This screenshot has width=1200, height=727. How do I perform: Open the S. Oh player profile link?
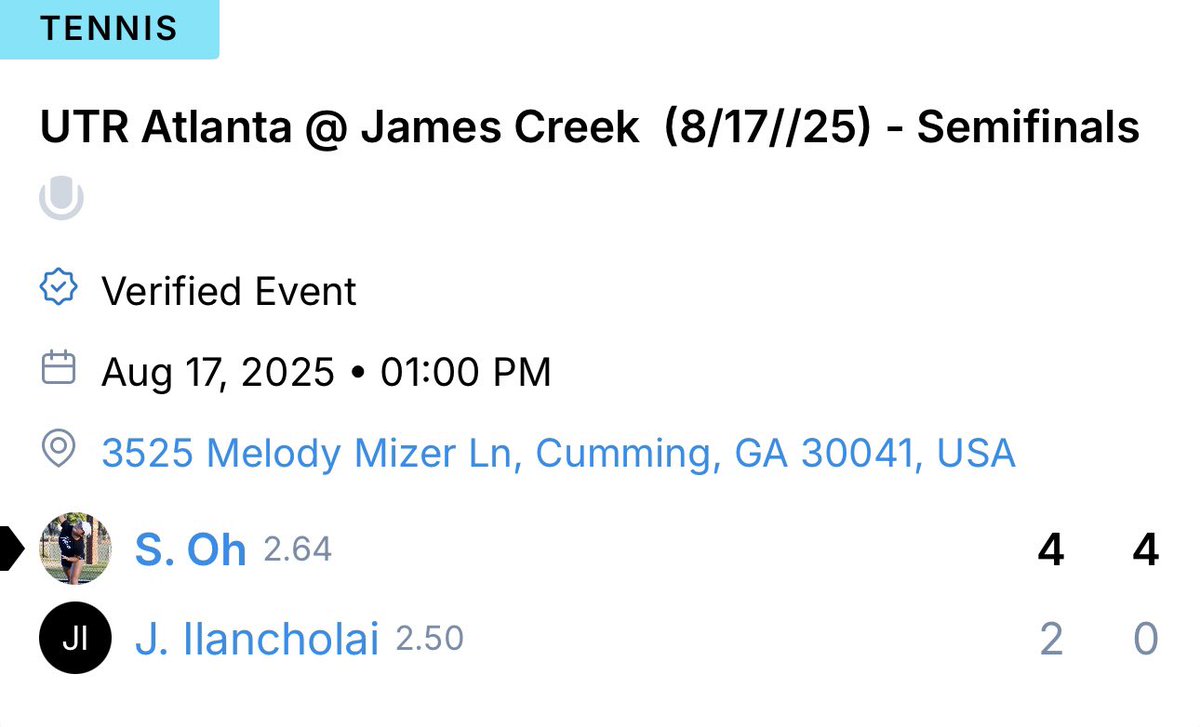(x=190, y=550)
